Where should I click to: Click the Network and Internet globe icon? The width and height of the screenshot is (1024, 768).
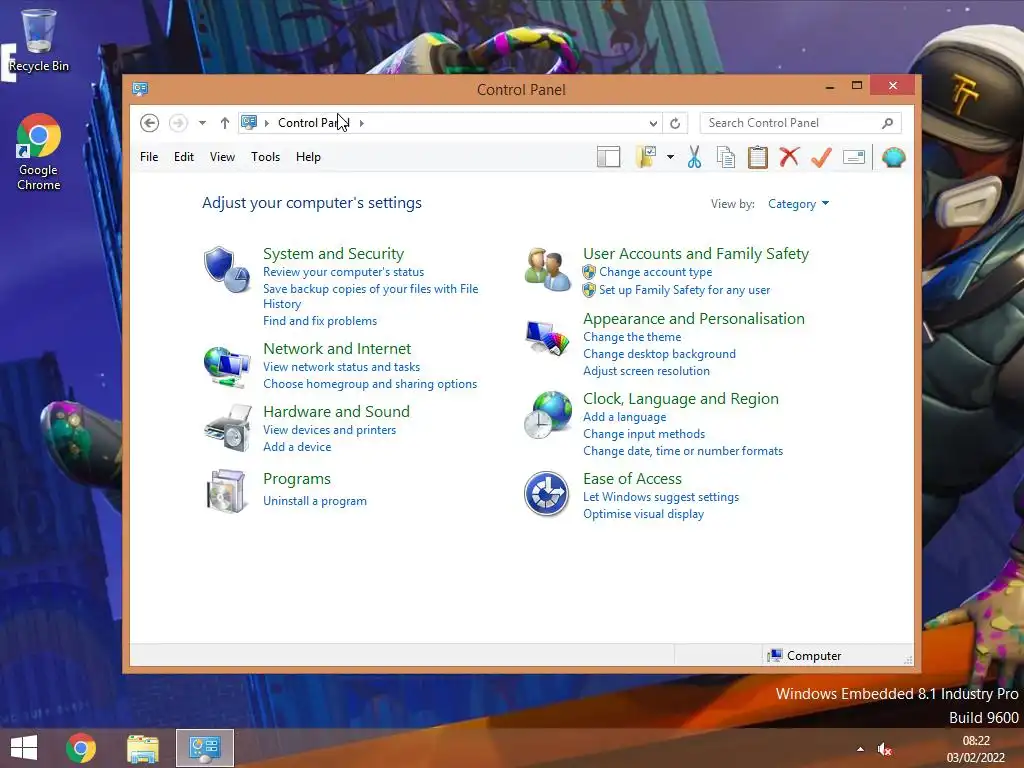click(x=227, y=366)
